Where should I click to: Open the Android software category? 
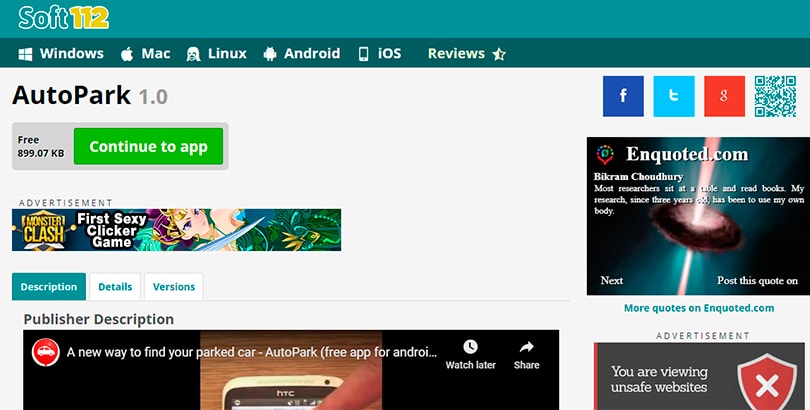(302, 54)
